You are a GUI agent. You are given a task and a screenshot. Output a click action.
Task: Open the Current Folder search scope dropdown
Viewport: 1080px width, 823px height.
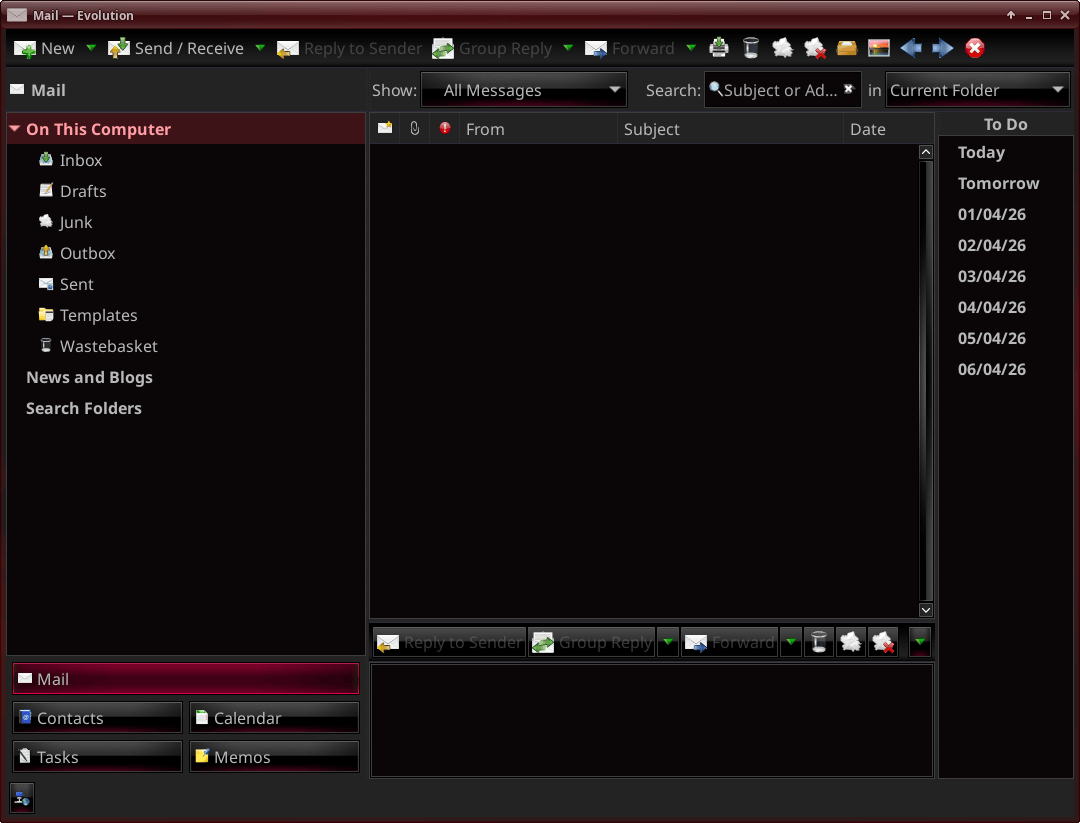[977, 90]
